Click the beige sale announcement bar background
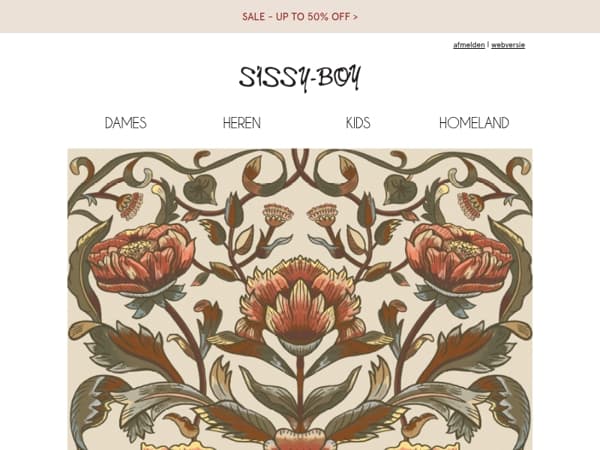 pos(115,16)
